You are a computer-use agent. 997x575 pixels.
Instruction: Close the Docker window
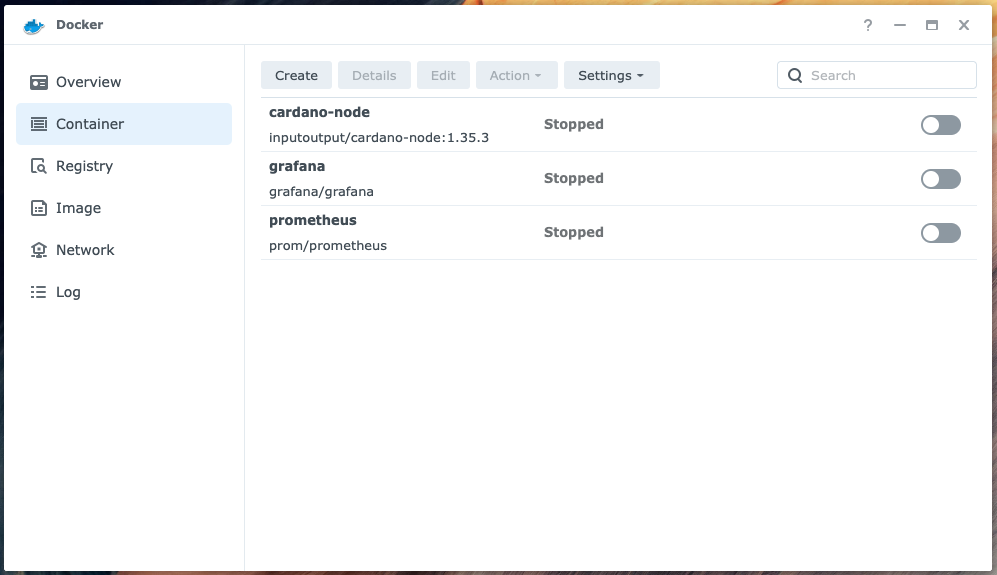pyautogui.click(x=964, y=25)
